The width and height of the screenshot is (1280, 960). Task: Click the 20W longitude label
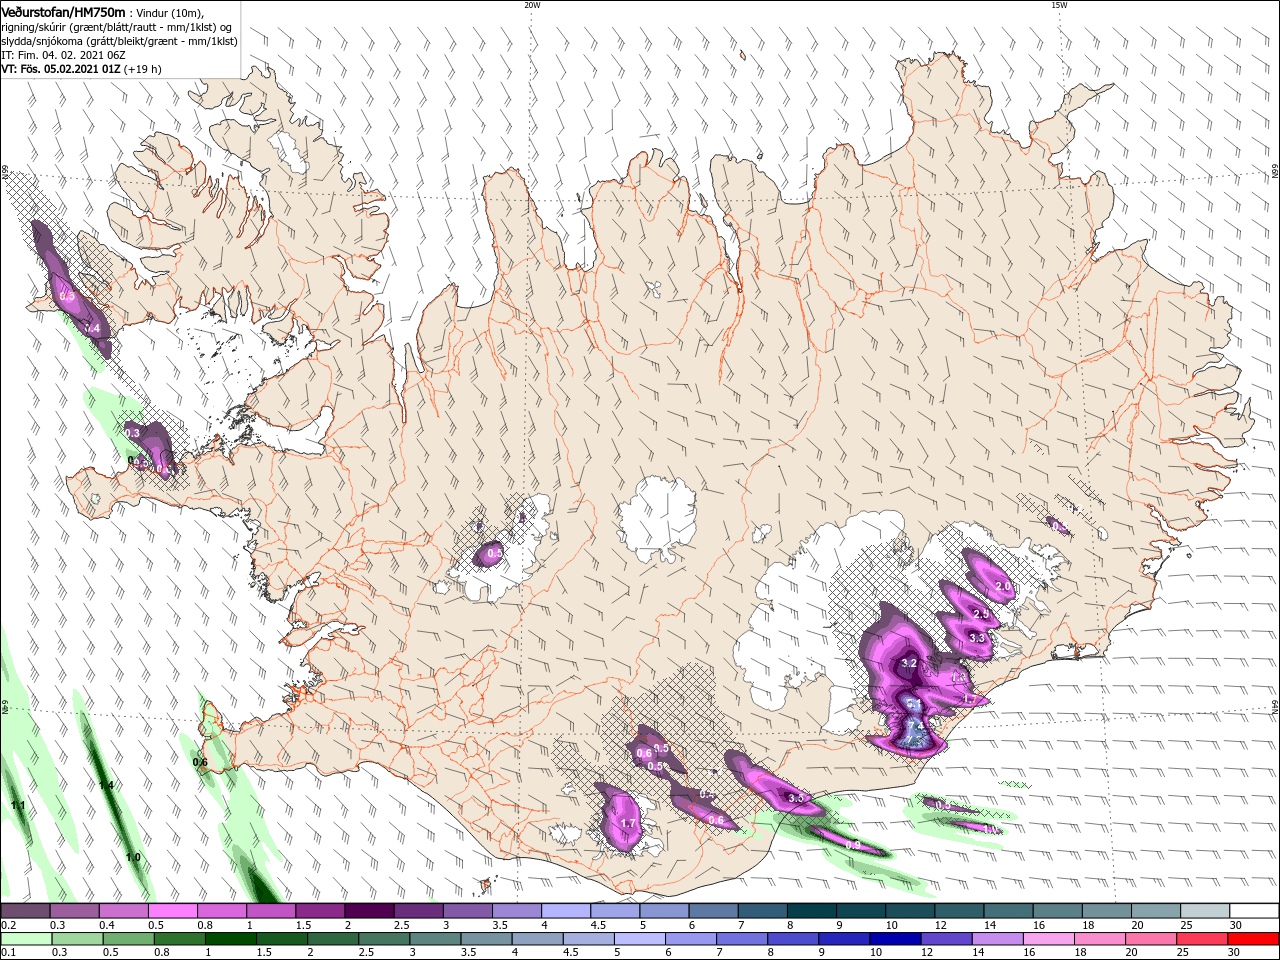(x=532, y=5)
